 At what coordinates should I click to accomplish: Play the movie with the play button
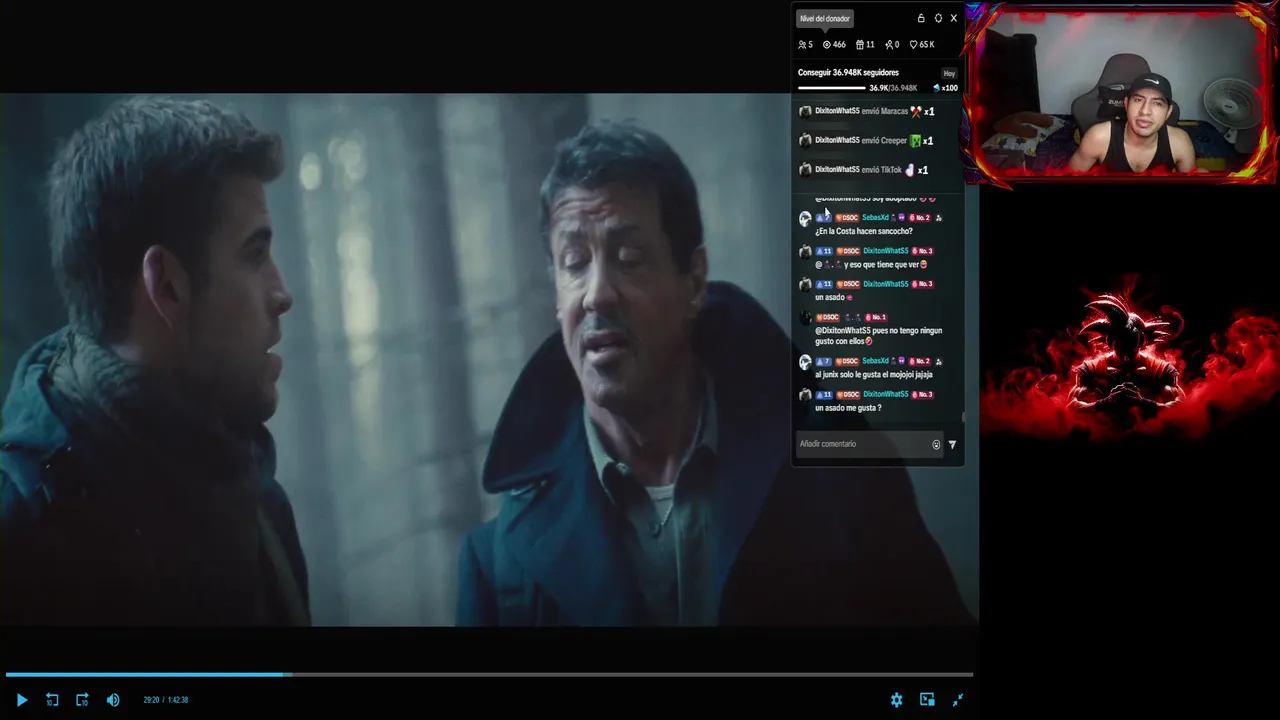coord(22,700)
